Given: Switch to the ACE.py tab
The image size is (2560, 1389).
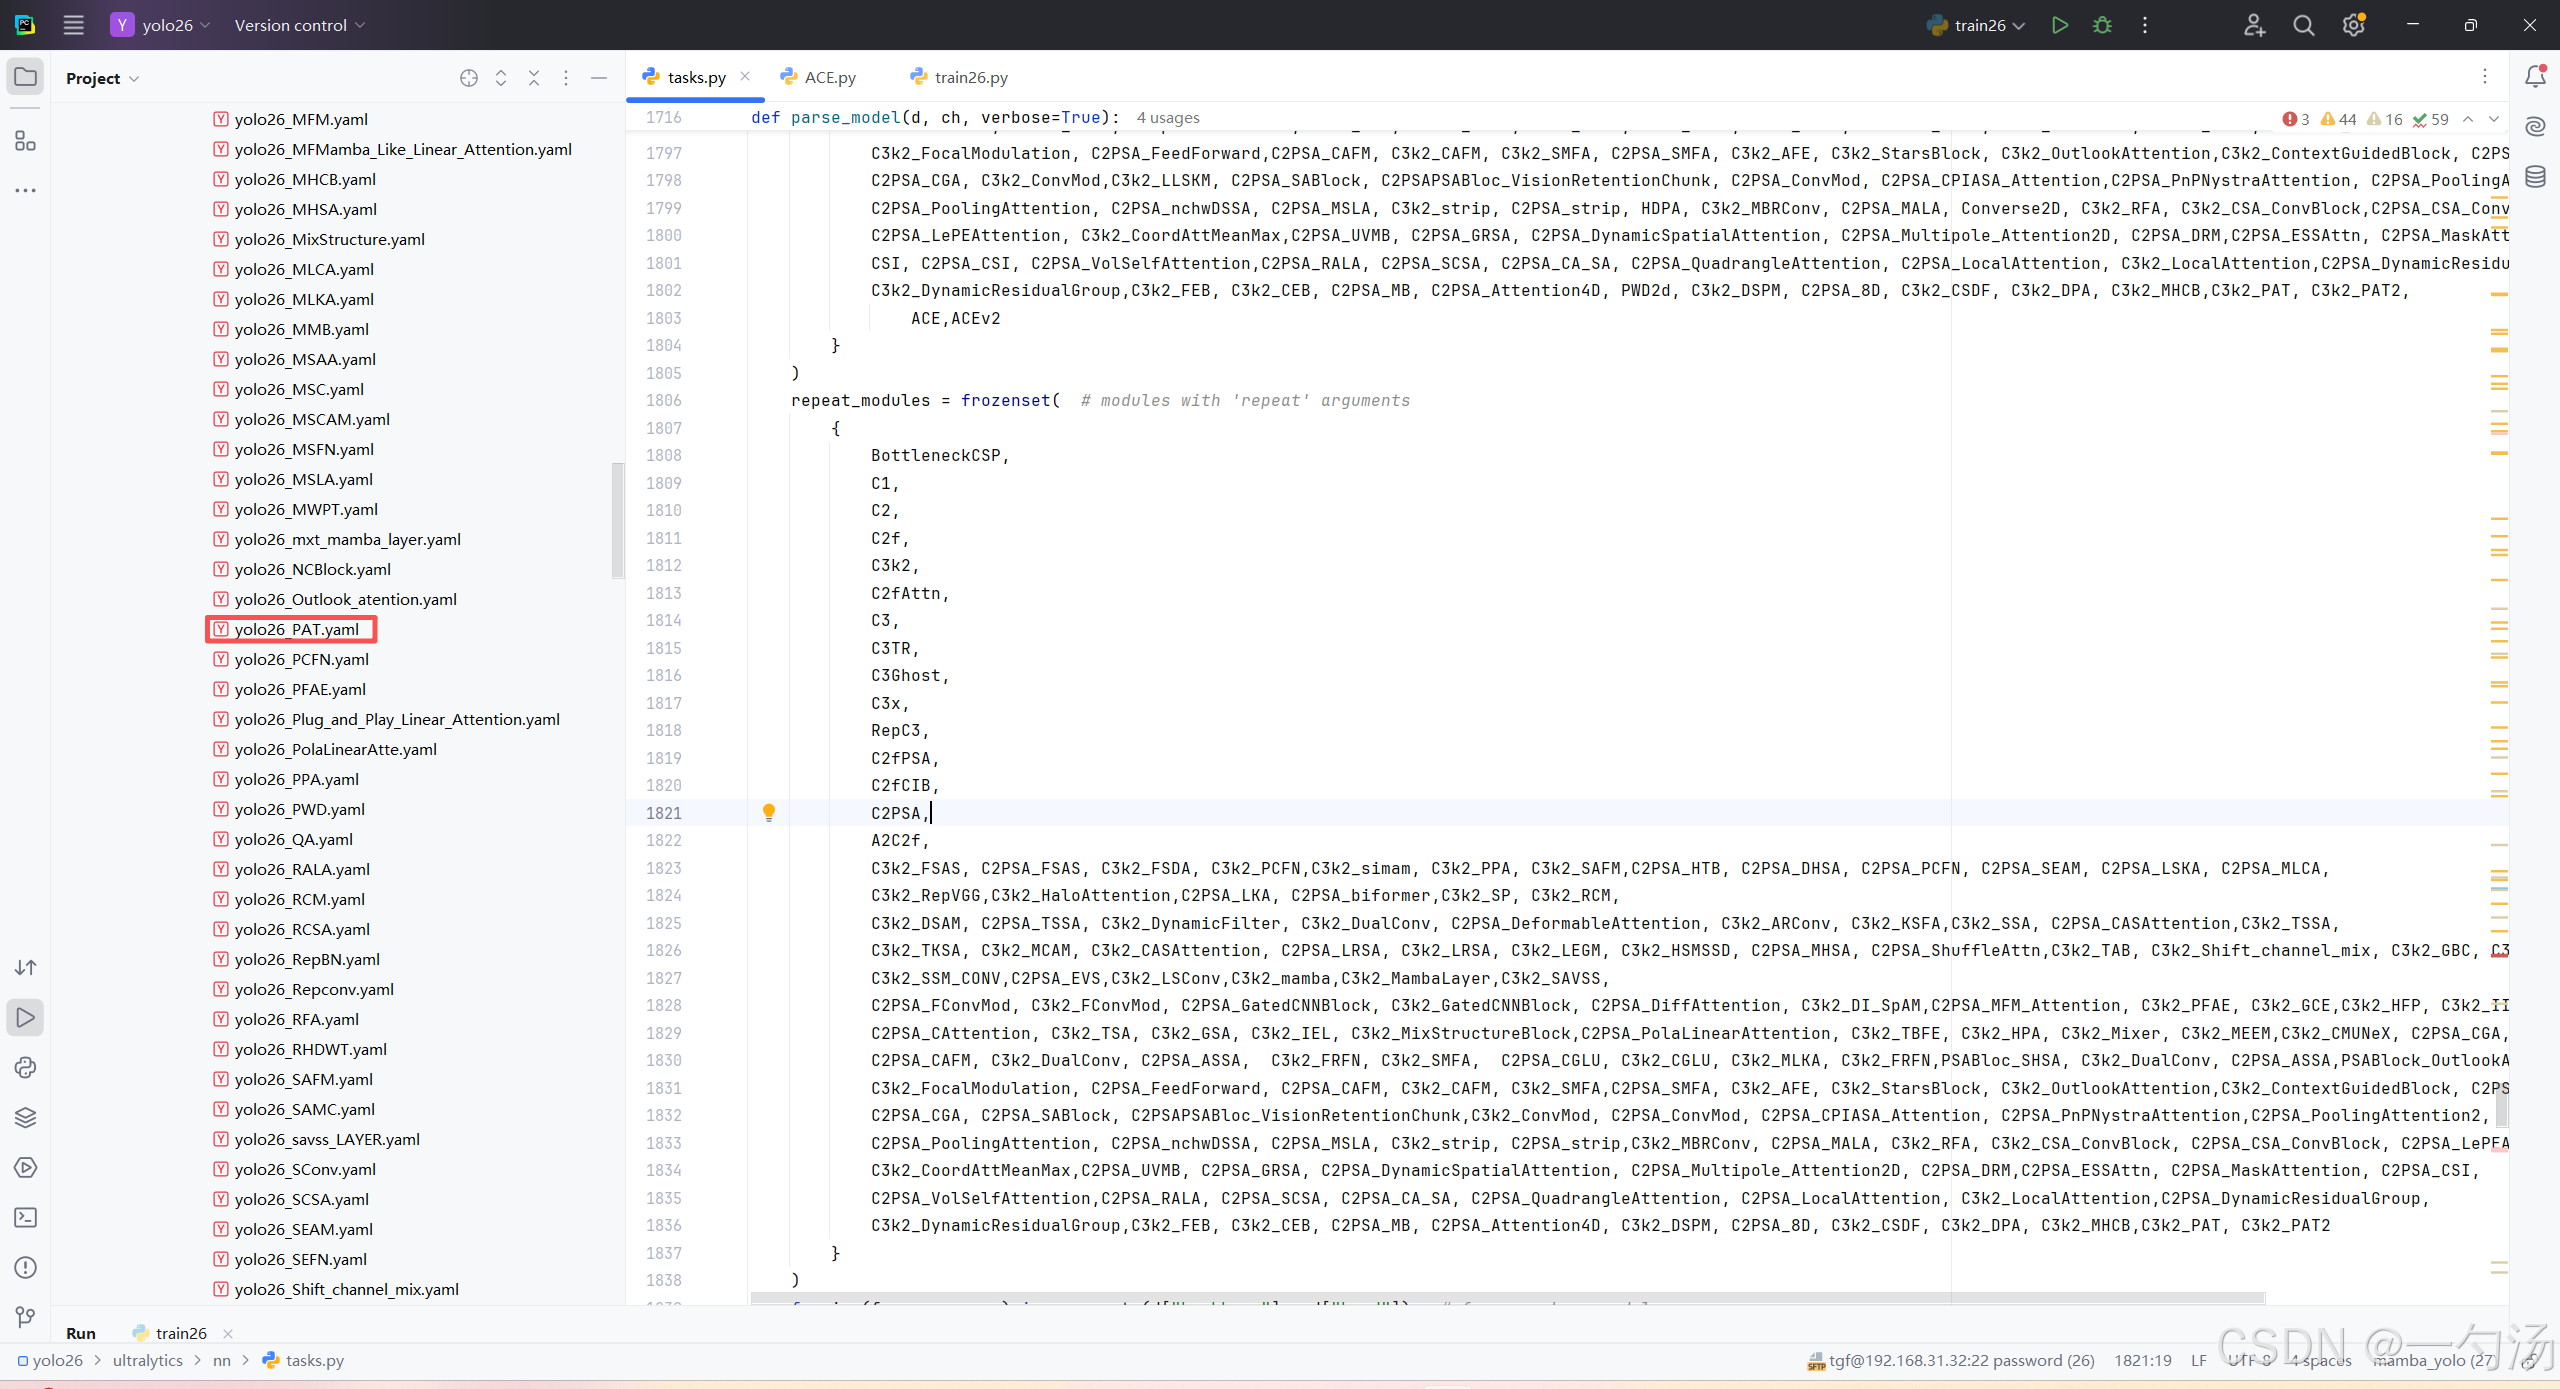Looking at the screenshot, I should pyautogui.click(x=829, y=77).
